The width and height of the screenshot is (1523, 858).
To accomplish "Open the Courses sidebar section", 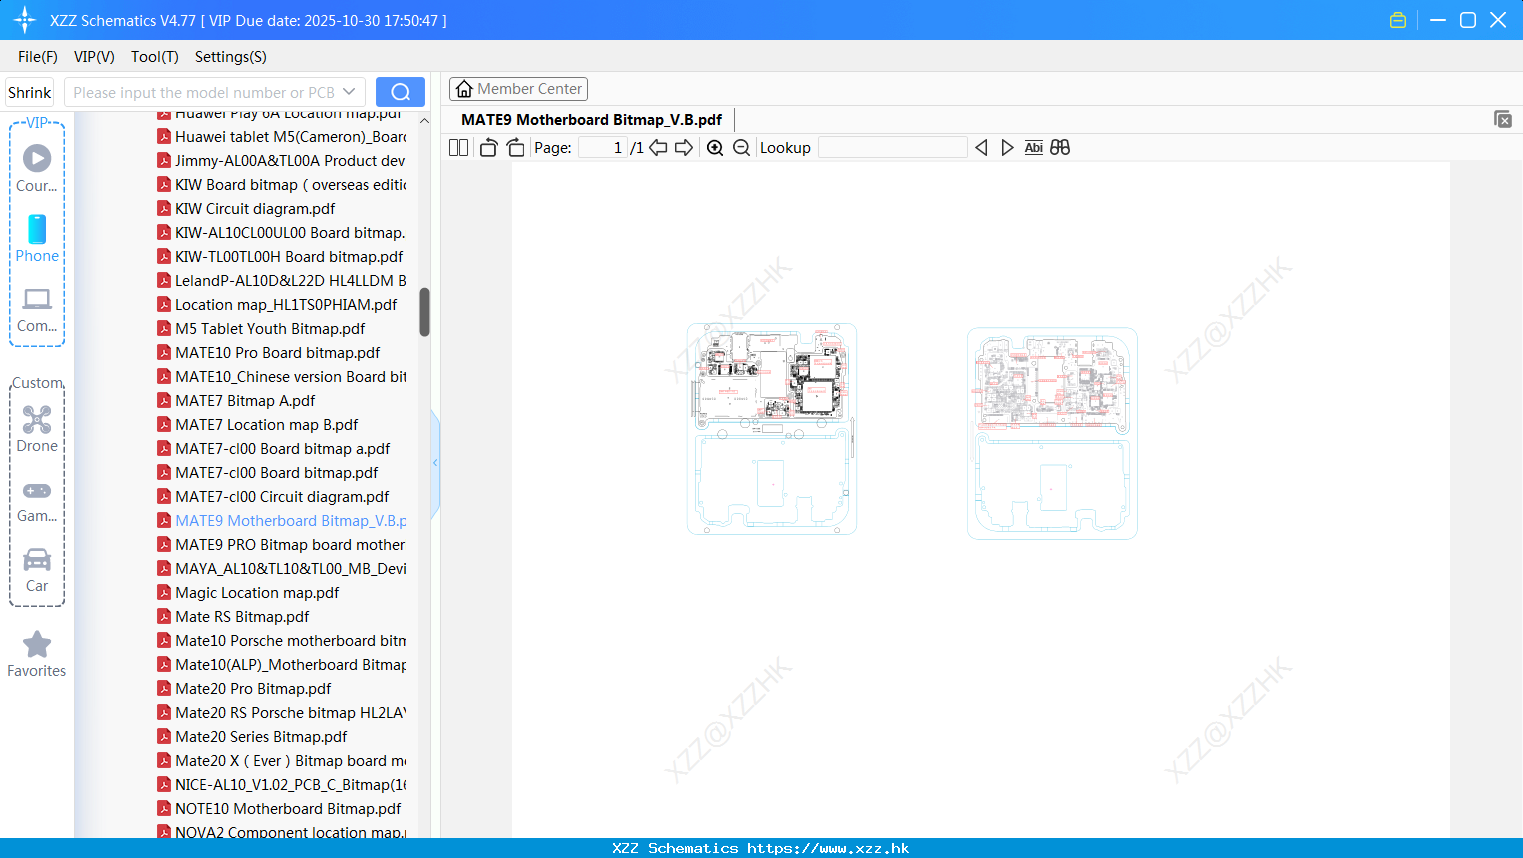I will click(37, 168).
